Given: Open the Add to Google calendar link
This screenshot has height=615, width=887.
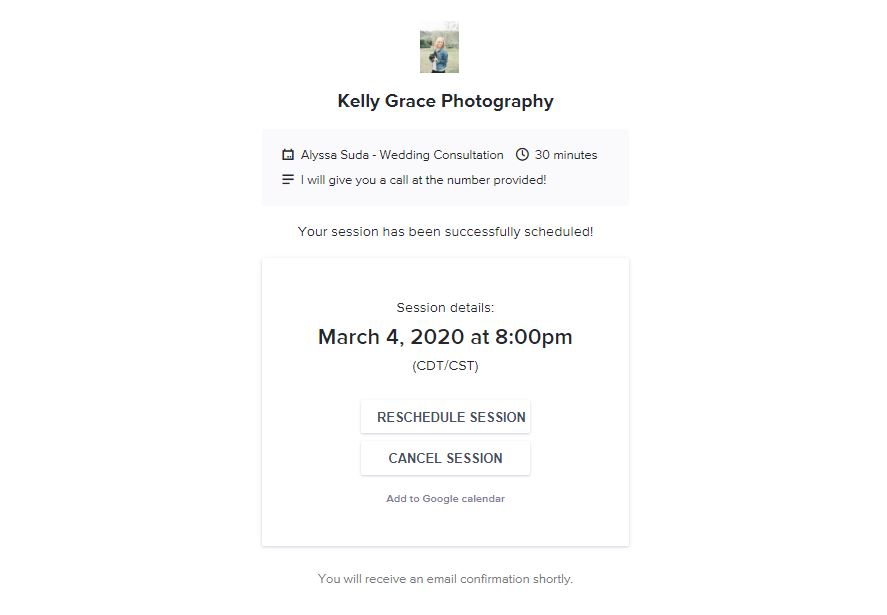Looking at the screenshot, I should (x=445, y=498).
